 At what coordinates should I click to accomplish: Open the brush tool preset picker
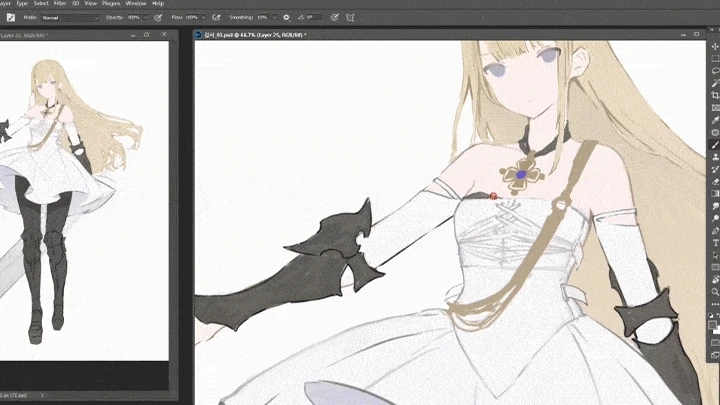[11, 17]
